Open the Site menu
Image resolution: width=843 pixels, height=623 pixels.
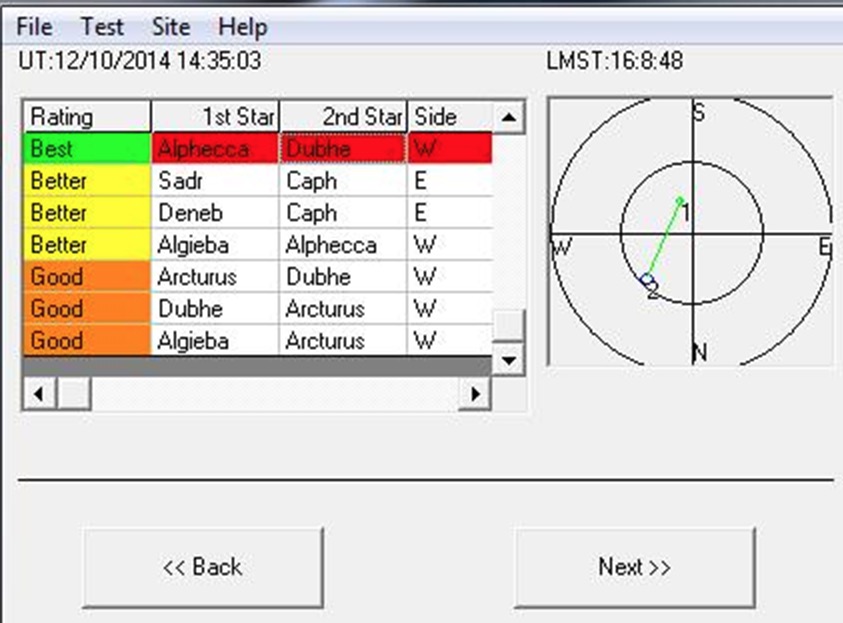click(171, 26)
